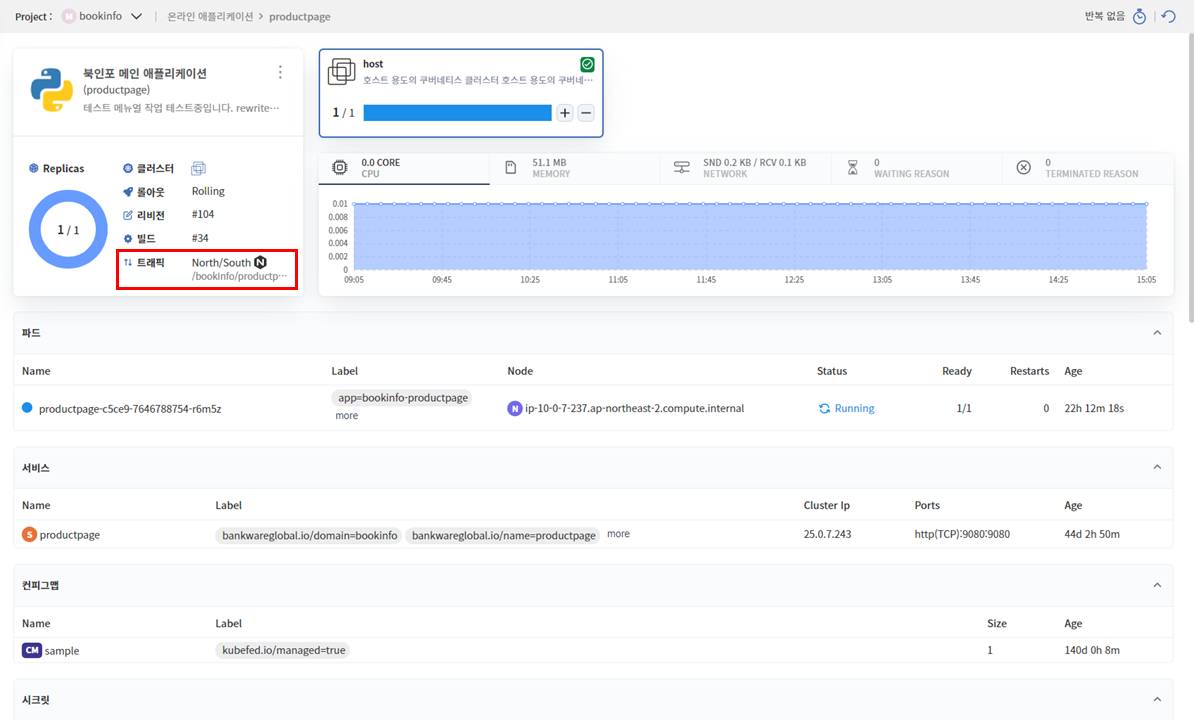Click the pod age 22h 12m 18s
The width and height of the screenshot is (1194, 720).
pyautogui.click(x=1093, y=408)
